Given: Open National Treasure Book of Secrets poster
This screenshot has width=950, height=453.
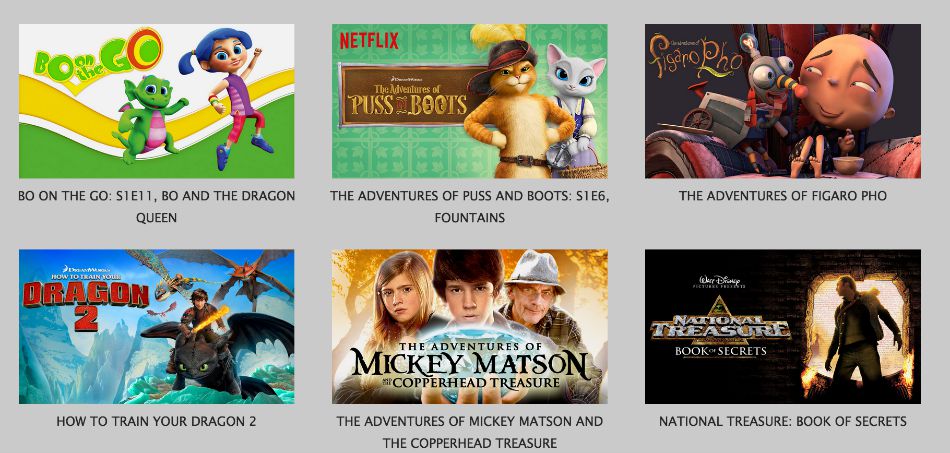Looking at the screenshot, I should (x=783, y=326).
